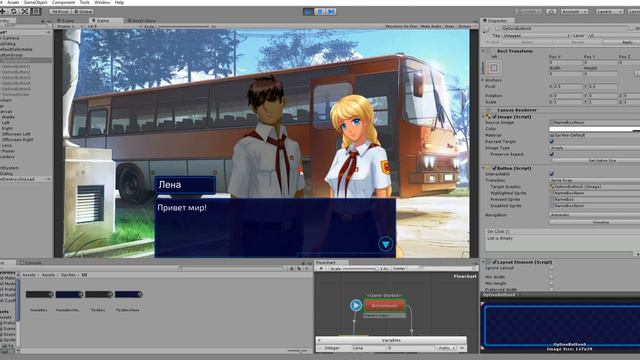Screen dimensions: 640x360
Task: Toggle the Button (Script) component checkbox
Action: pyautogui.click(x=495, y=168)
